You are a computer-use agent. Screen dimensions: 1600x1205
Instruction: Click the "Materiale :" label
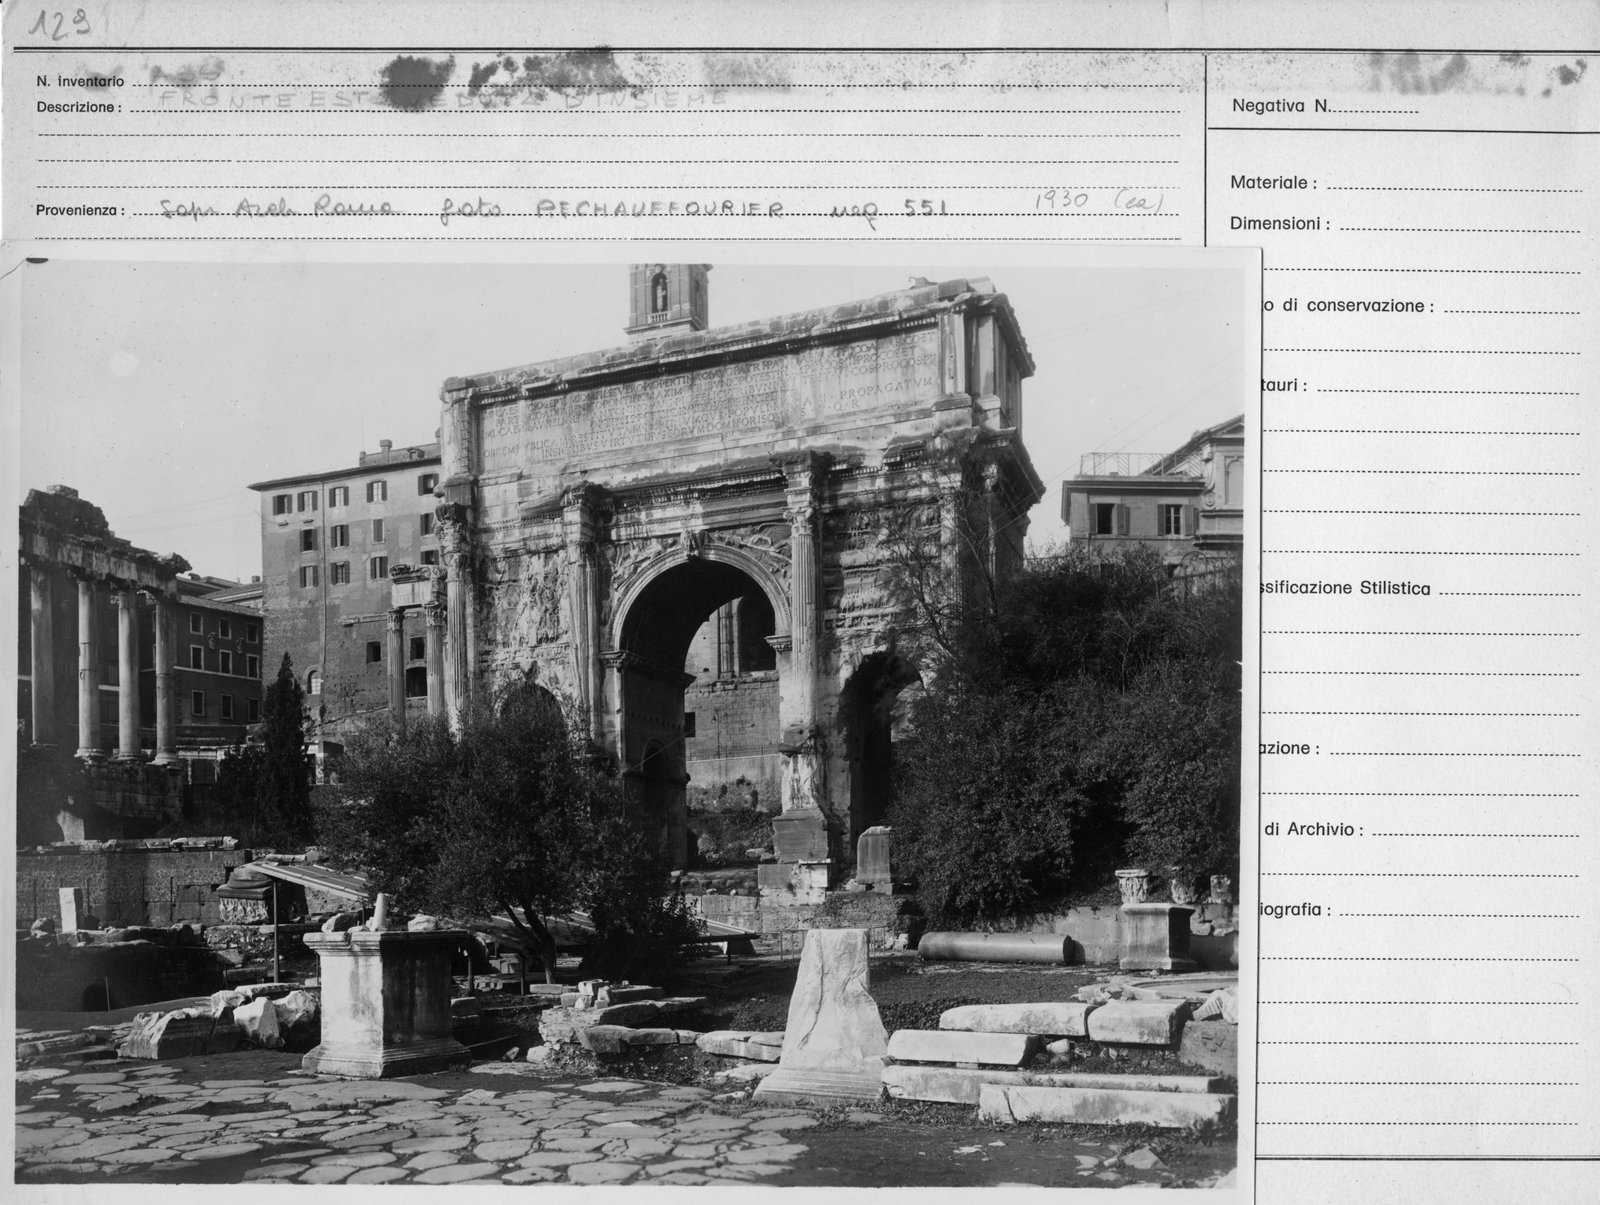[1273, 183]
